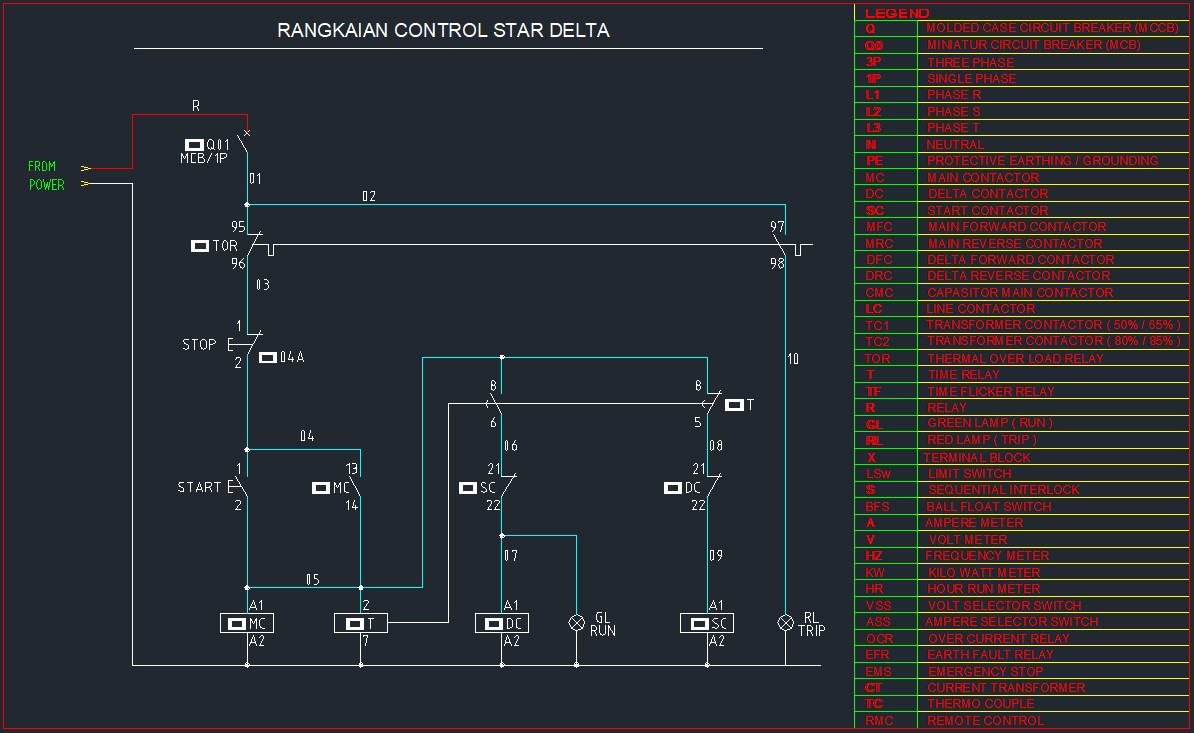Click the drawing title RANGKAIAN CONTROL STAR DELTA
1194x733 pixels.
point(443,30)
